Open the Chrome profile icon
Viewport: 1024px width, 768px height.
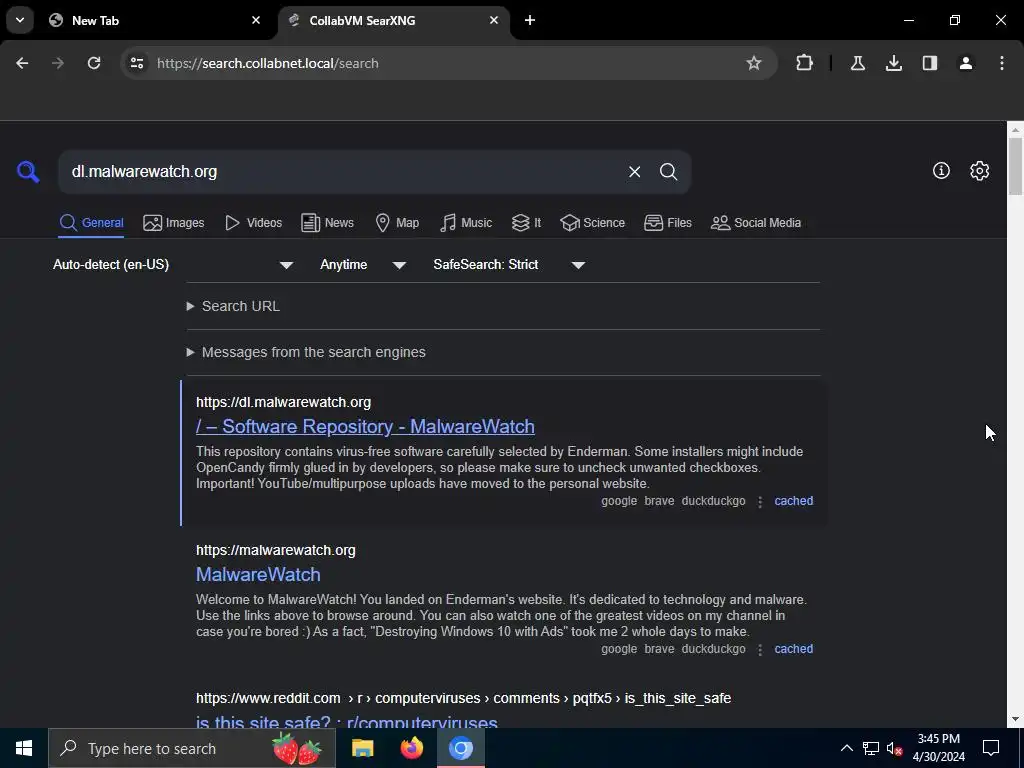pos(965,63)
